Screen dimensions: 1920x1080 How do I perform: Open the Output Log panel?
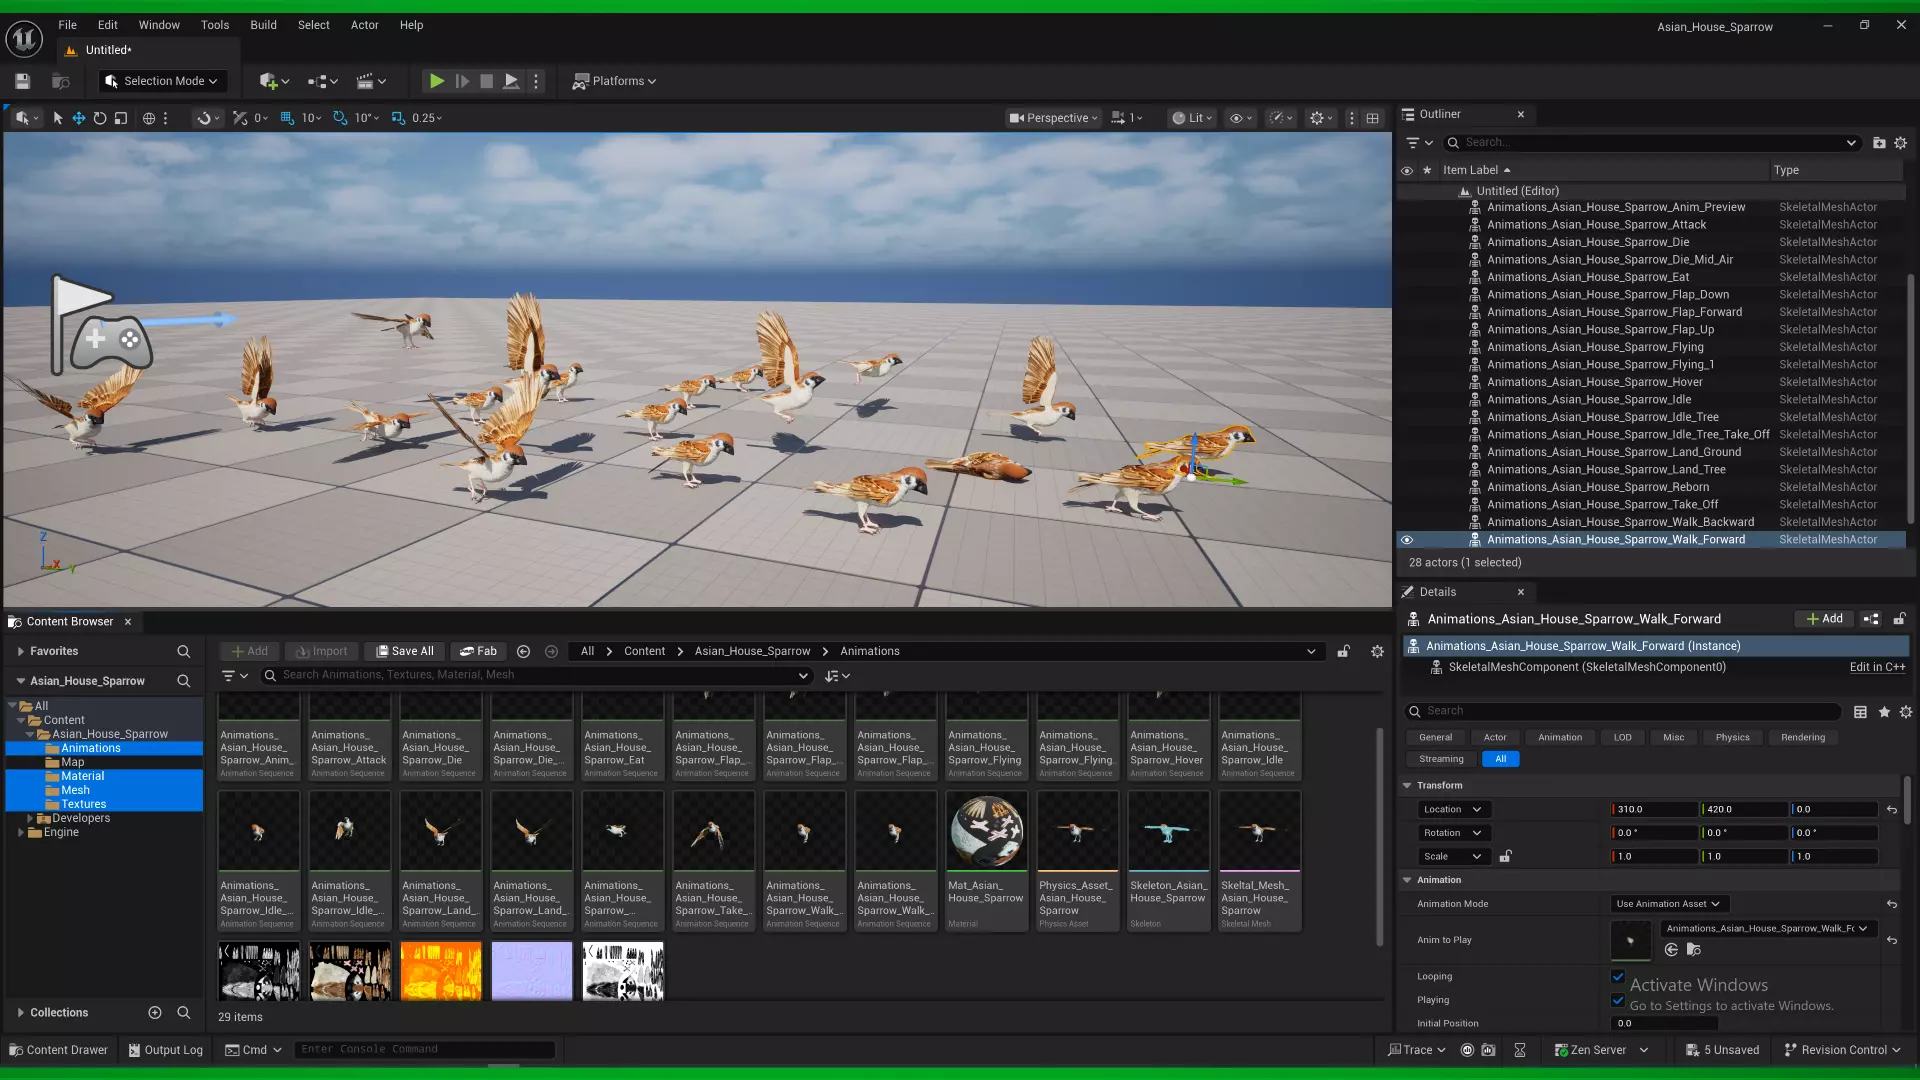tap(165, 1050)
